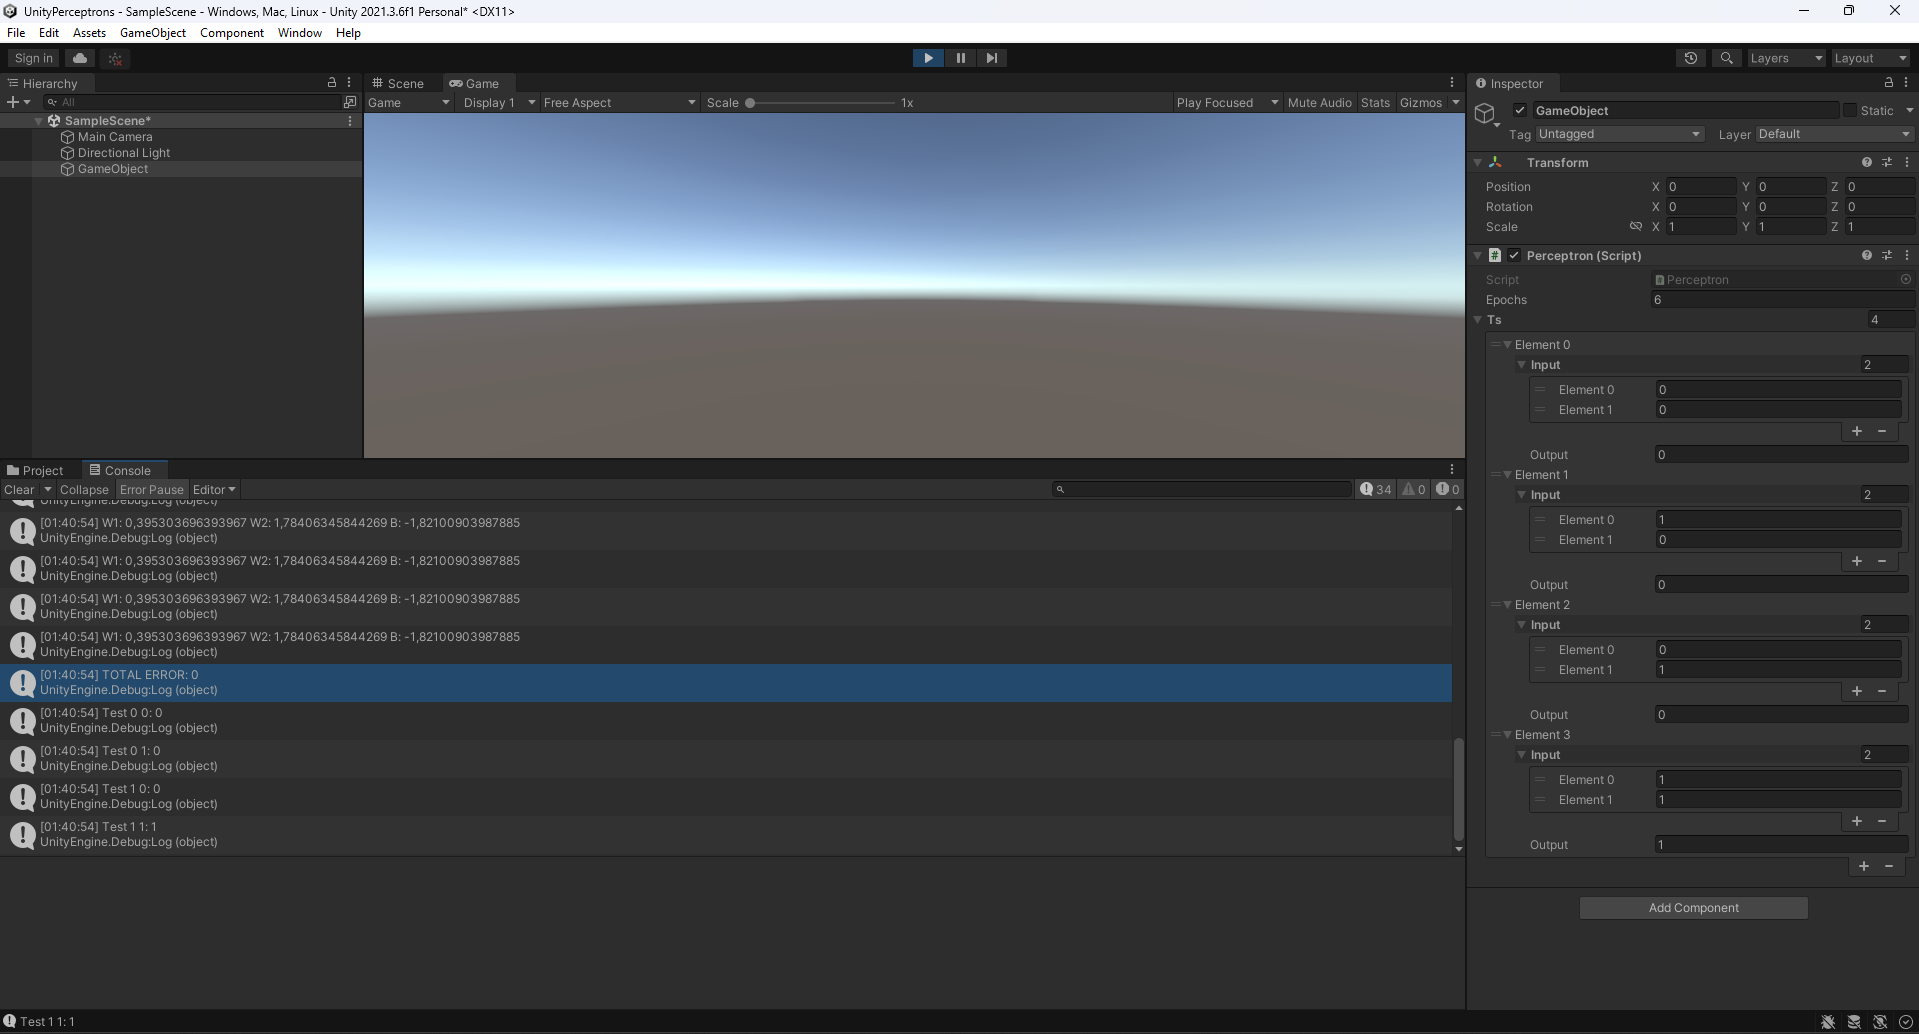Screen dimensions: 1919x1034
Task: Click the script object picker circle
Action: [1905, 280]
